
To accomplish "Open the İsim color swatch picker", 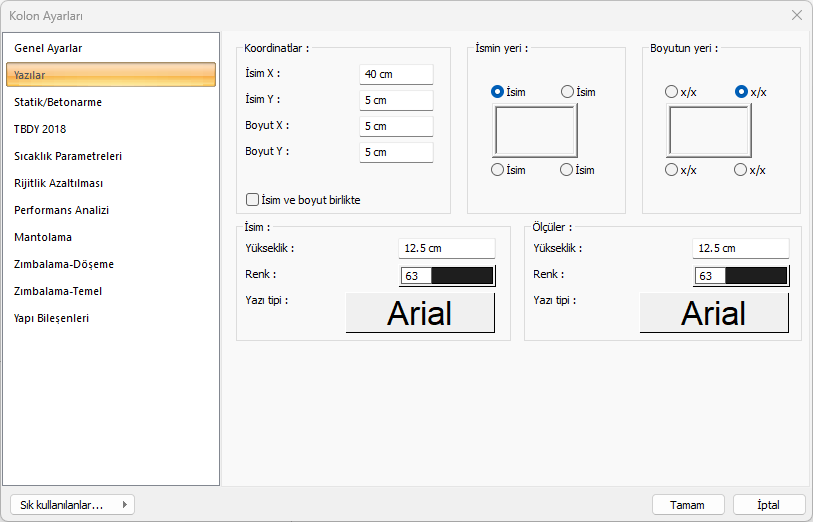I will click(461, 275).
